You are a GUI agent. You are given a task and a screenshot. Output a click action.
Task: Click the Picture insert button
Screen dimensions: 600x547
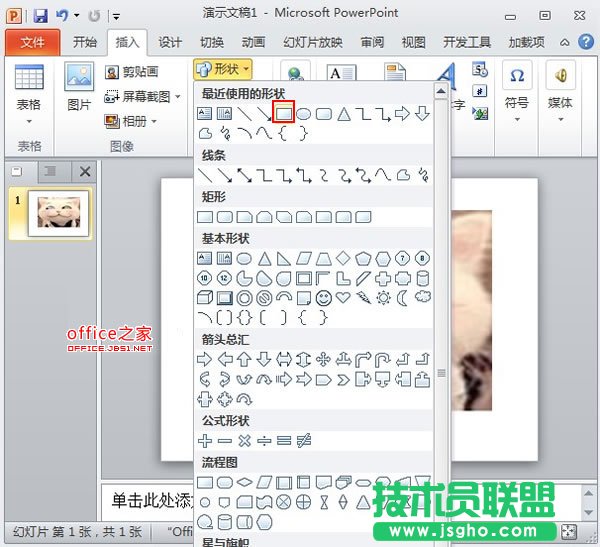point(79,87)
